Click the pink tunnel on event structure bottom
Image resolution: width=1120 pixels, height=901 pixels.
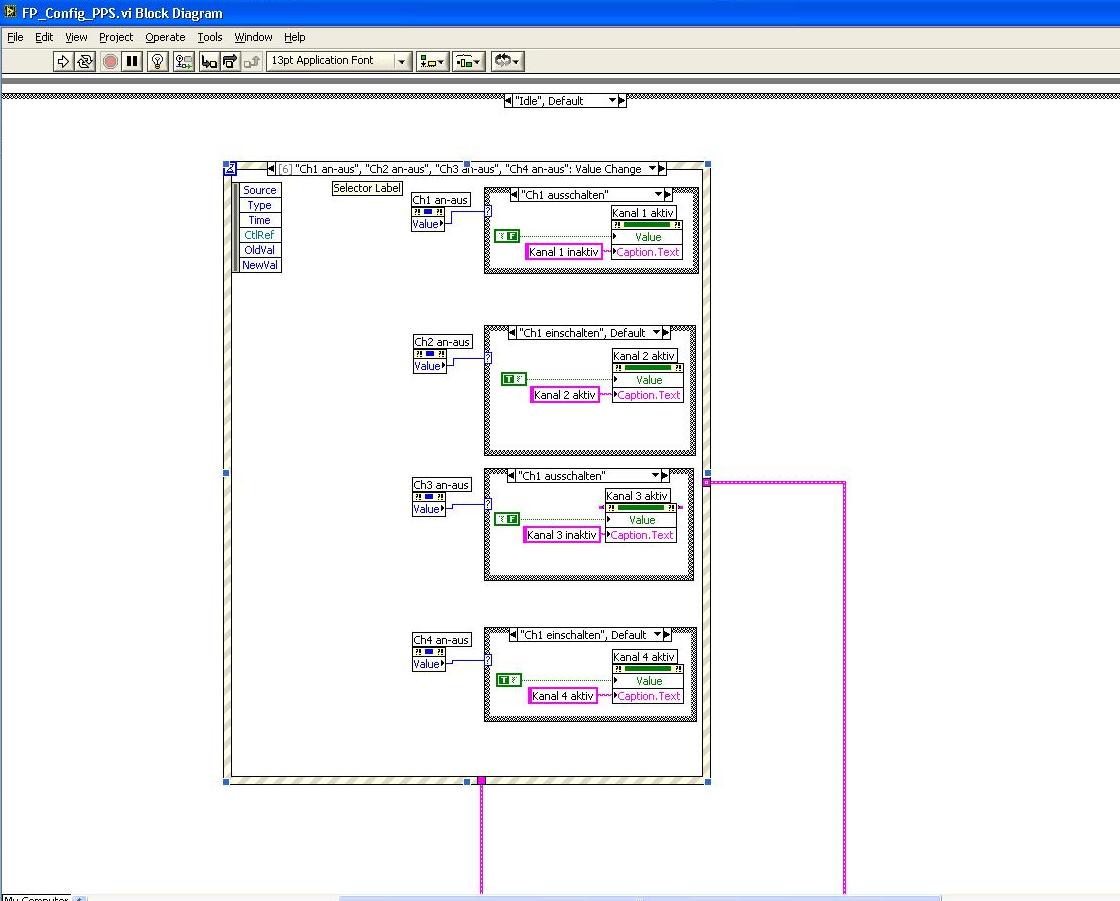(481, 781)
